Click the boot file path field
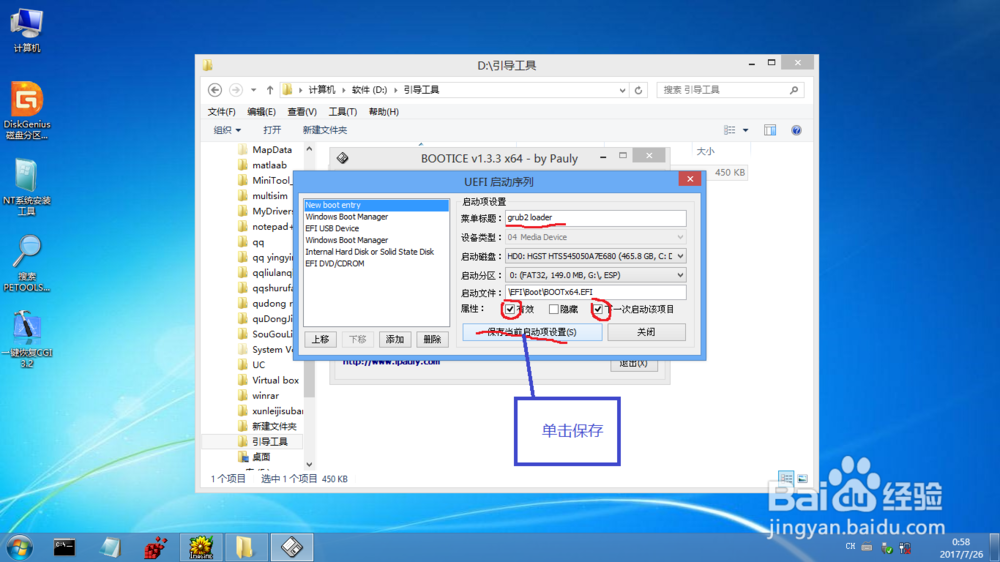Screen dimensions: 1000x562 tap(596, 292)
